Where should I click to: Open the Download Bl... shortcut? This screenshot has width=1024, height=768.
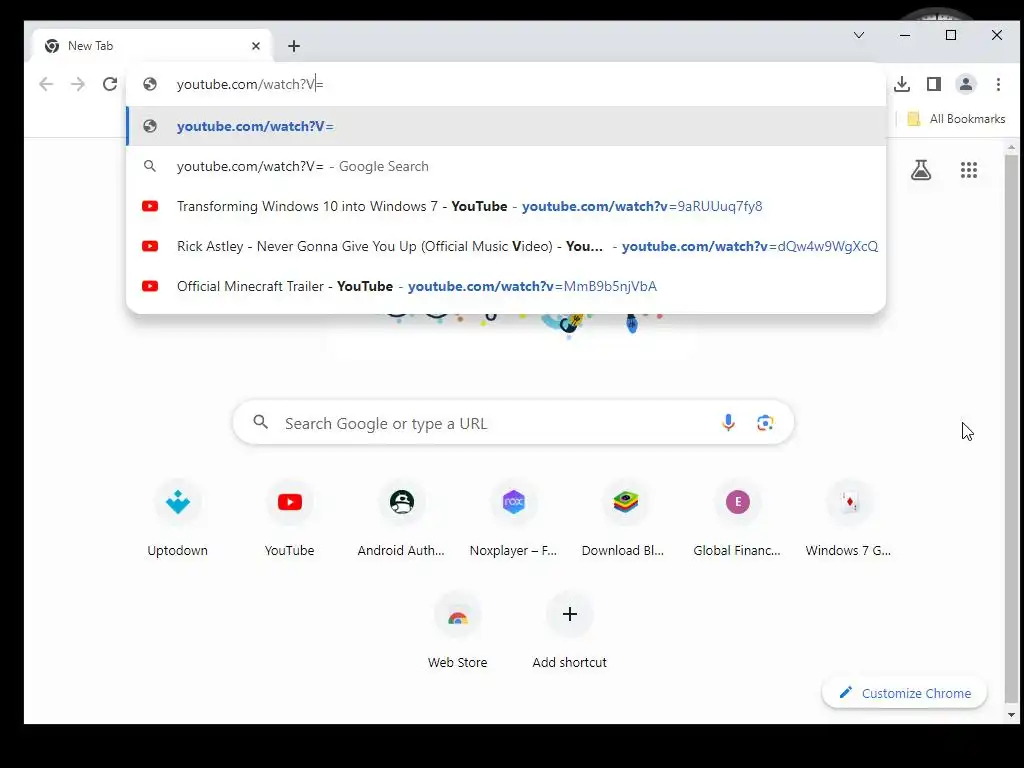[x=625, y=519]
